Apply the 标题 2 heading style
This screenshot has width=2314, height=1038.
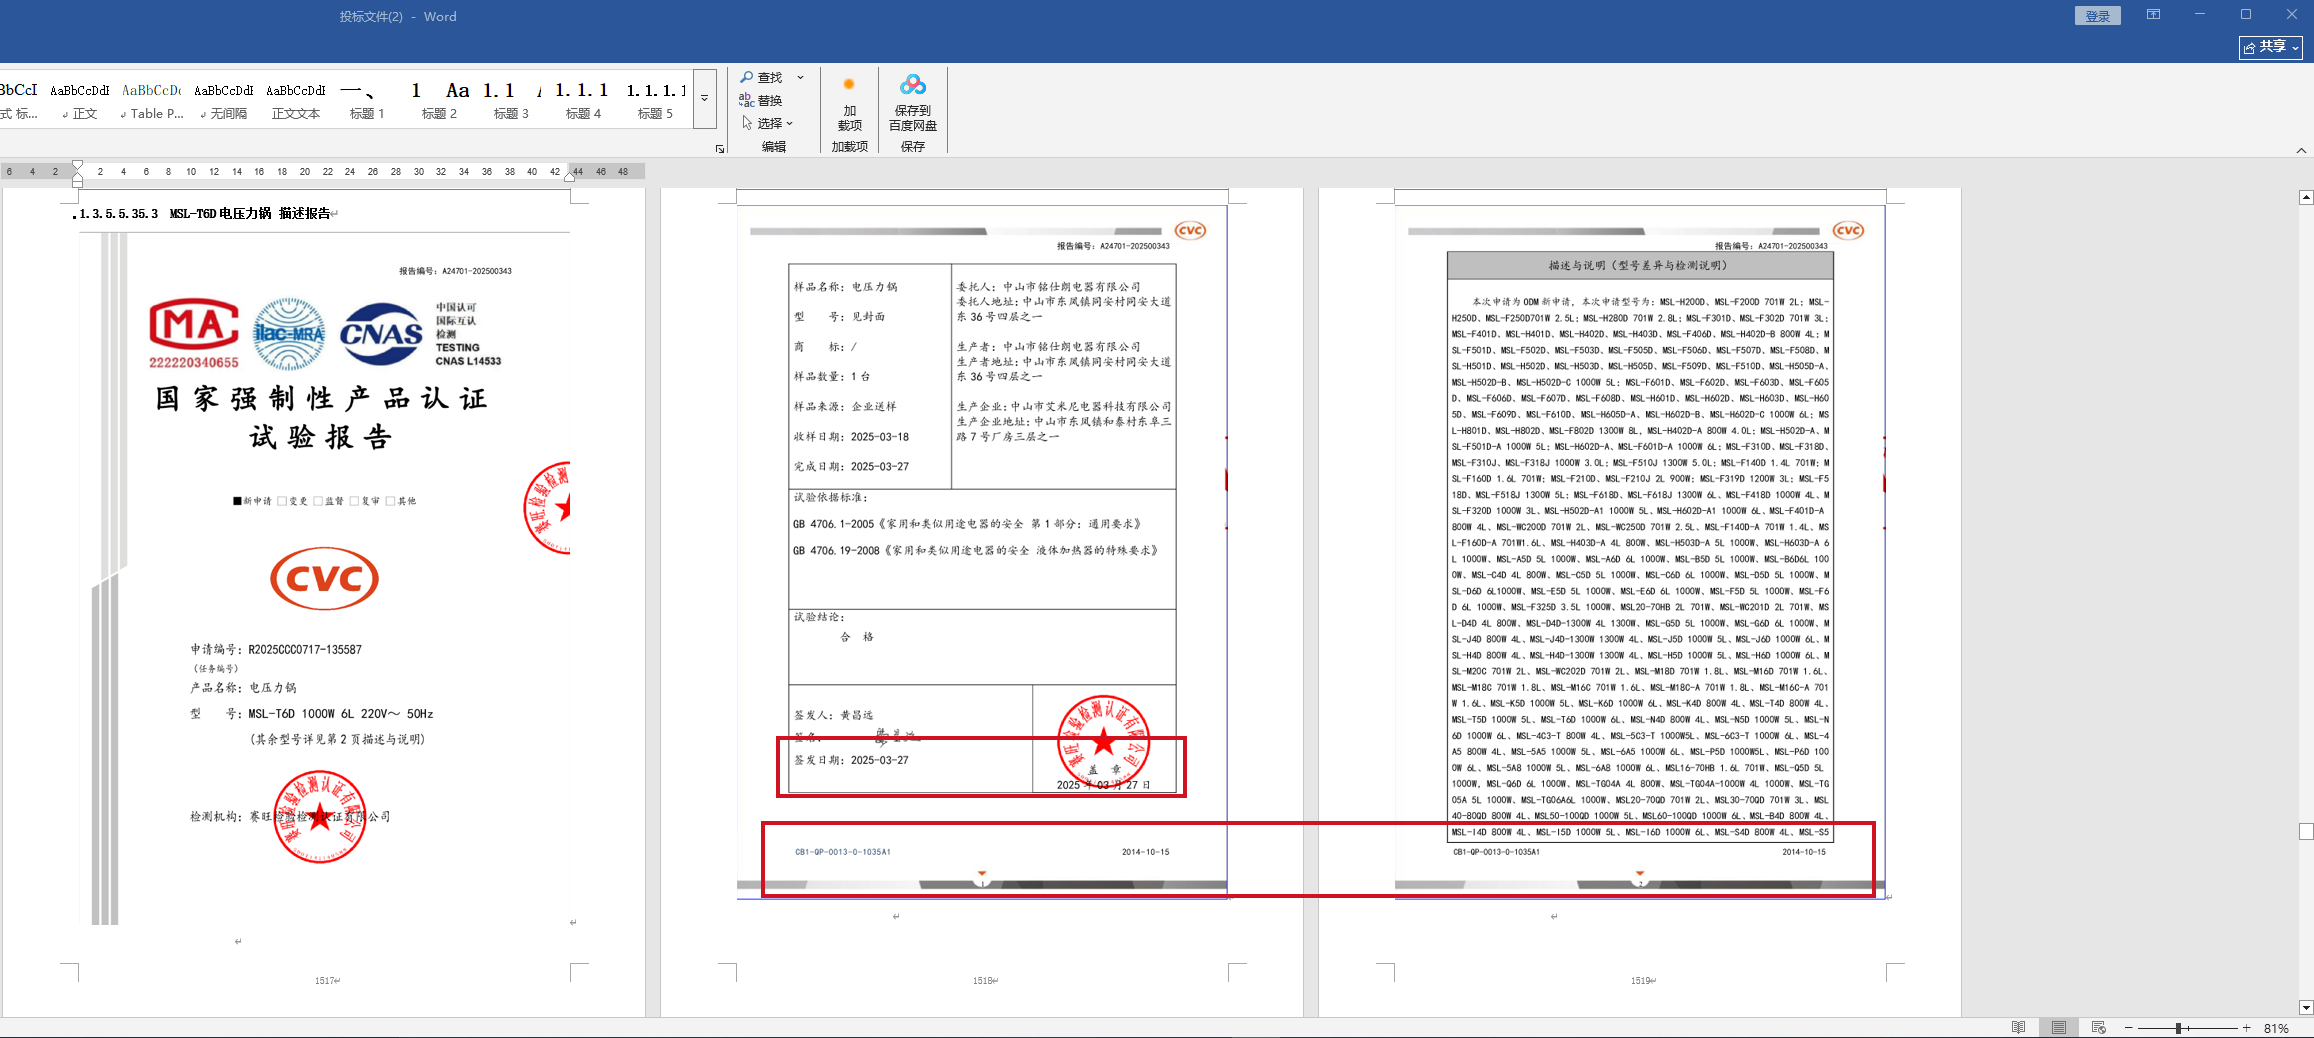pyautogui.click(x=439, y=99)
